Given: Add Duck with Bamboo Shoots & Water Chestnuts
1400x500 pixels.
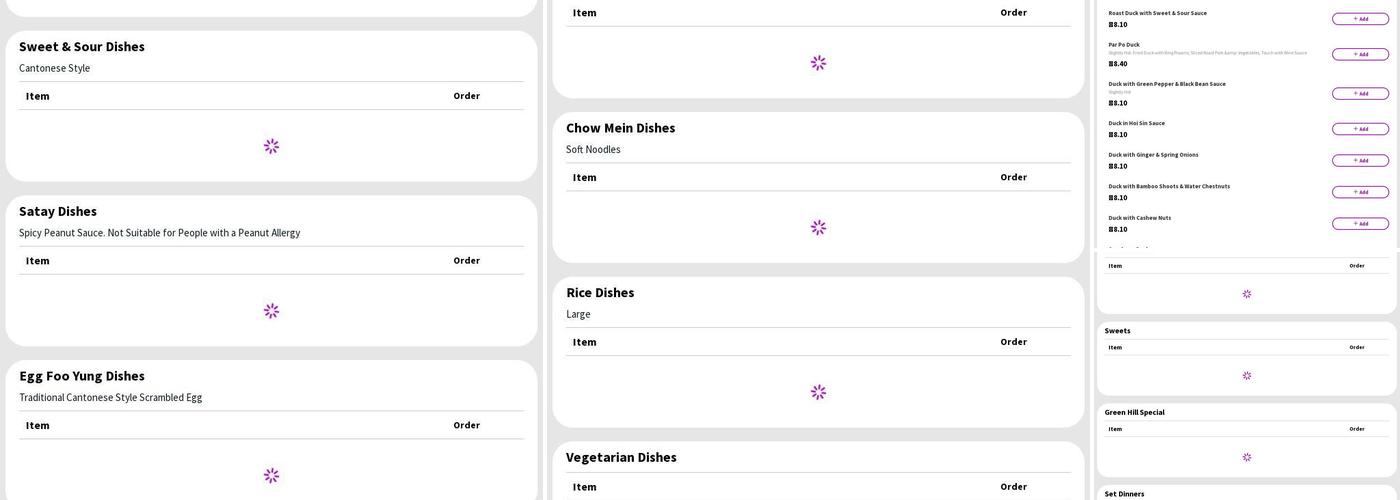Looking at the screenshot, I should point(1360,192).
